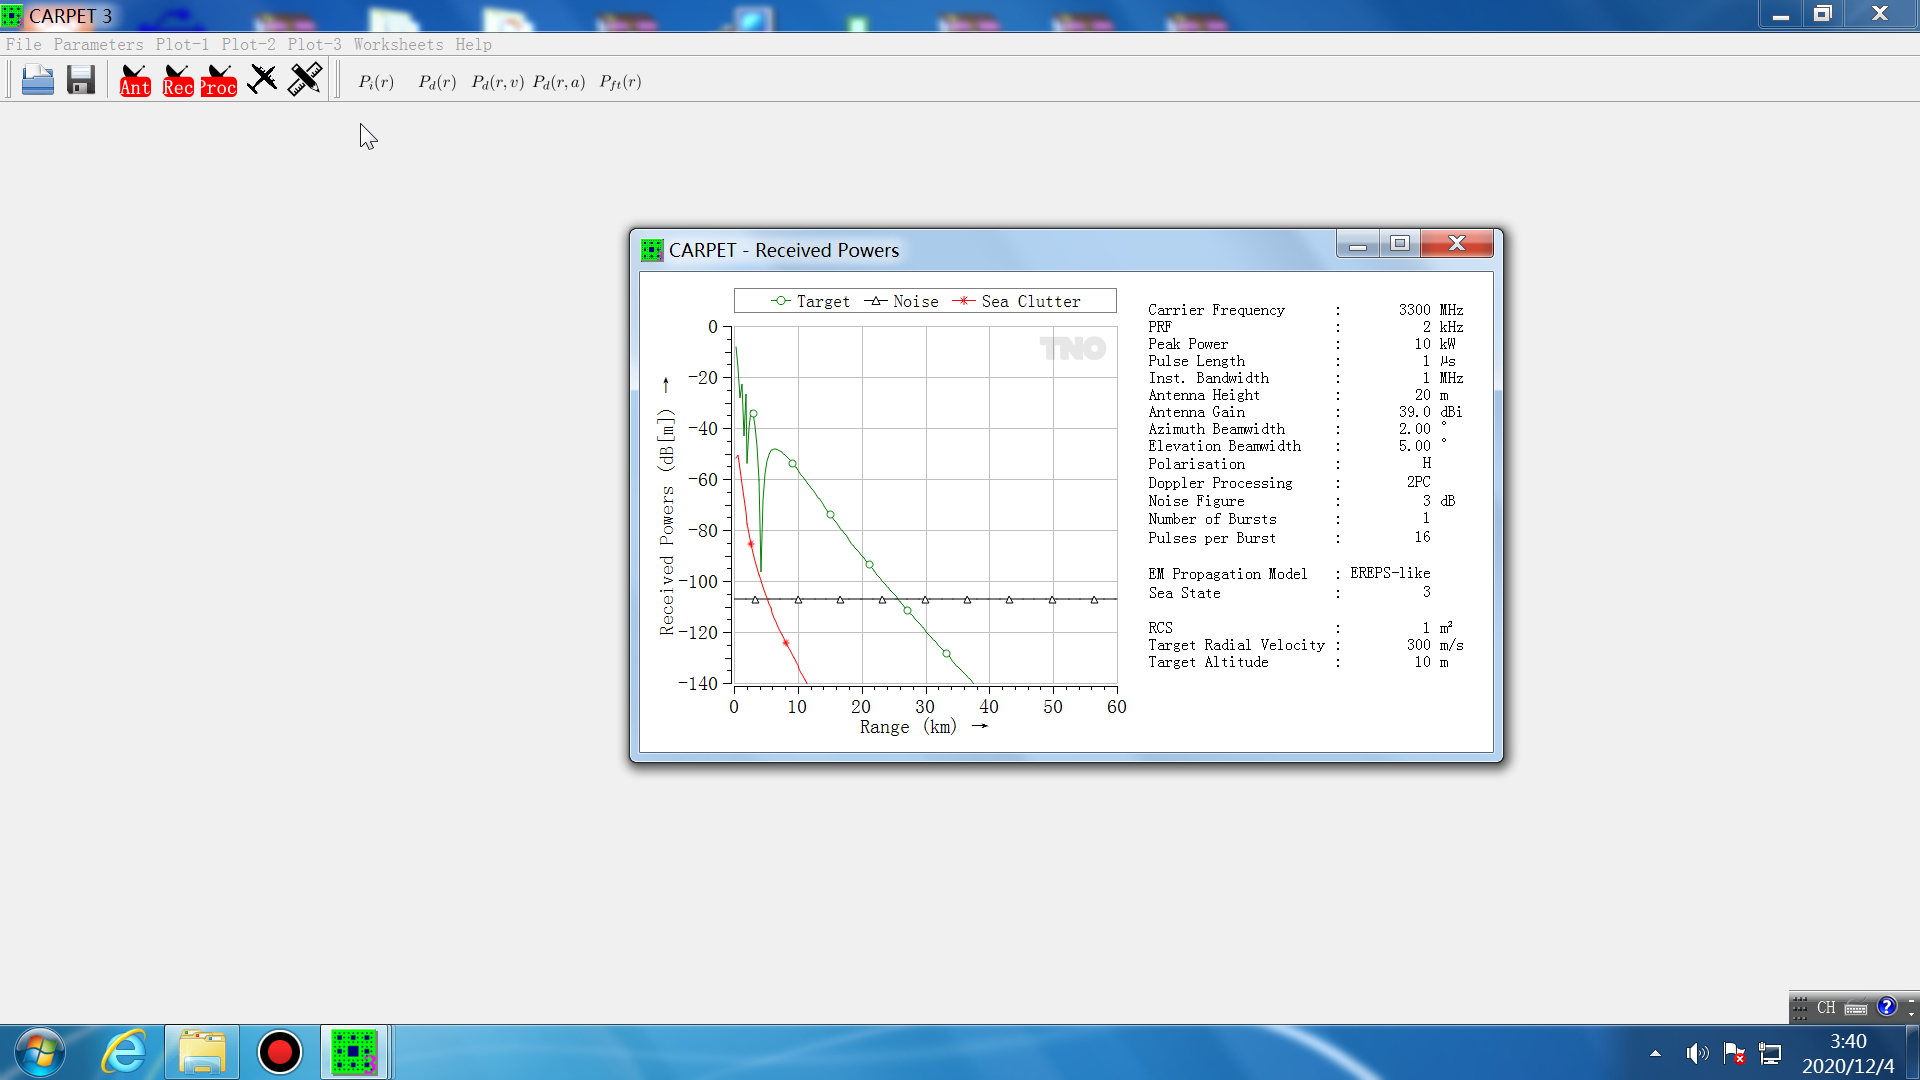The width and height of the screenshot is (1920, 1080).
Task: Click the Target Altitude label
Action: (x=1208, y=662)
